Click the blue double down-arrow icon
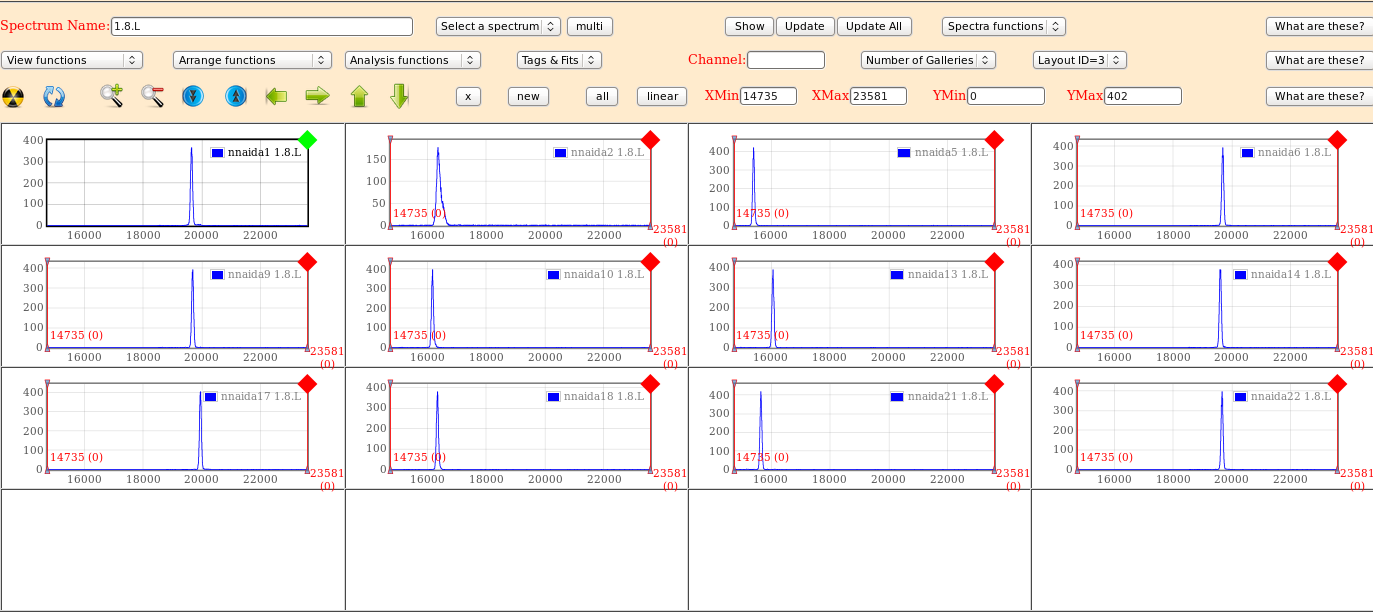1373x612 pixels. [193, 96]
